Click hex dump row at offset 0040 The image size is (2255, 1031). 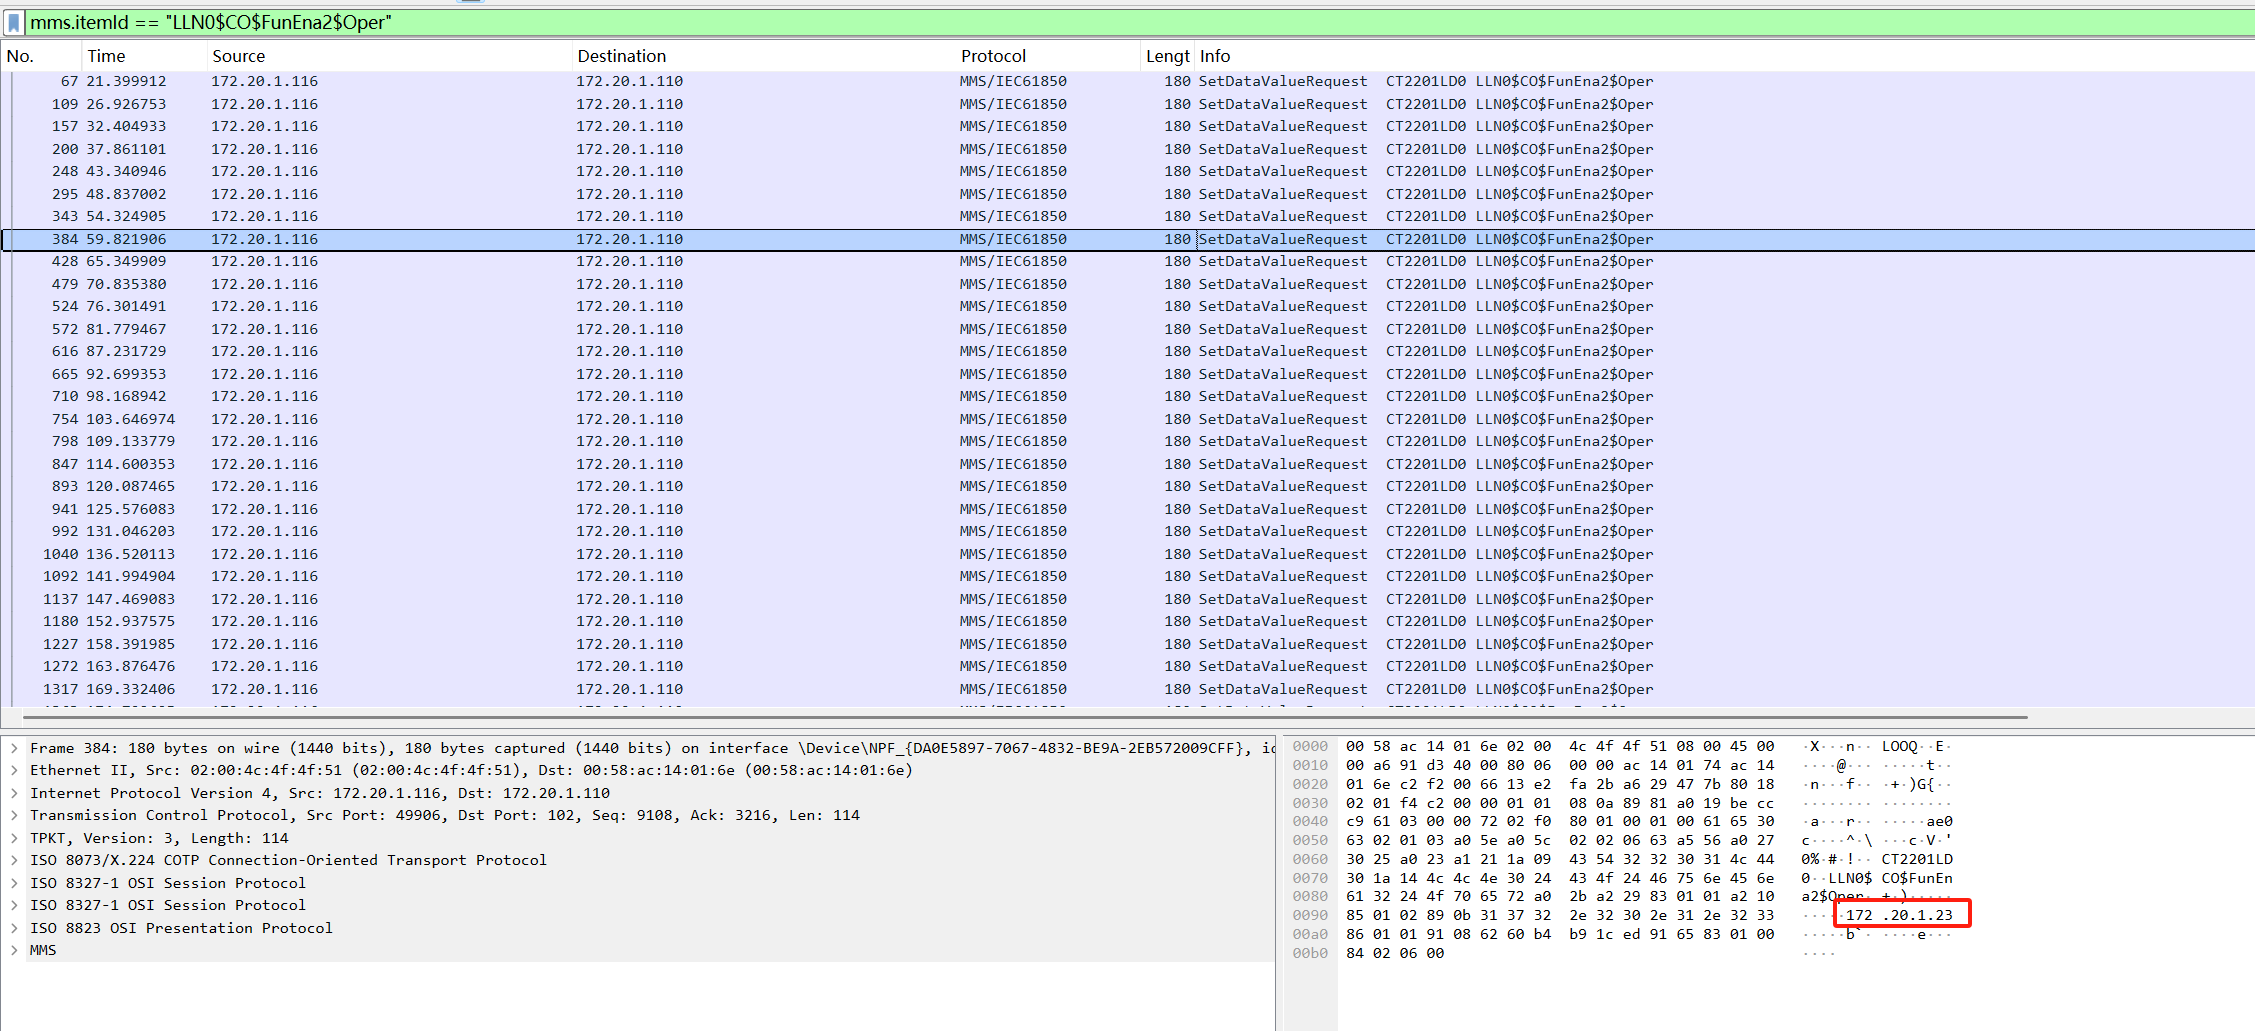[1621, 821]
